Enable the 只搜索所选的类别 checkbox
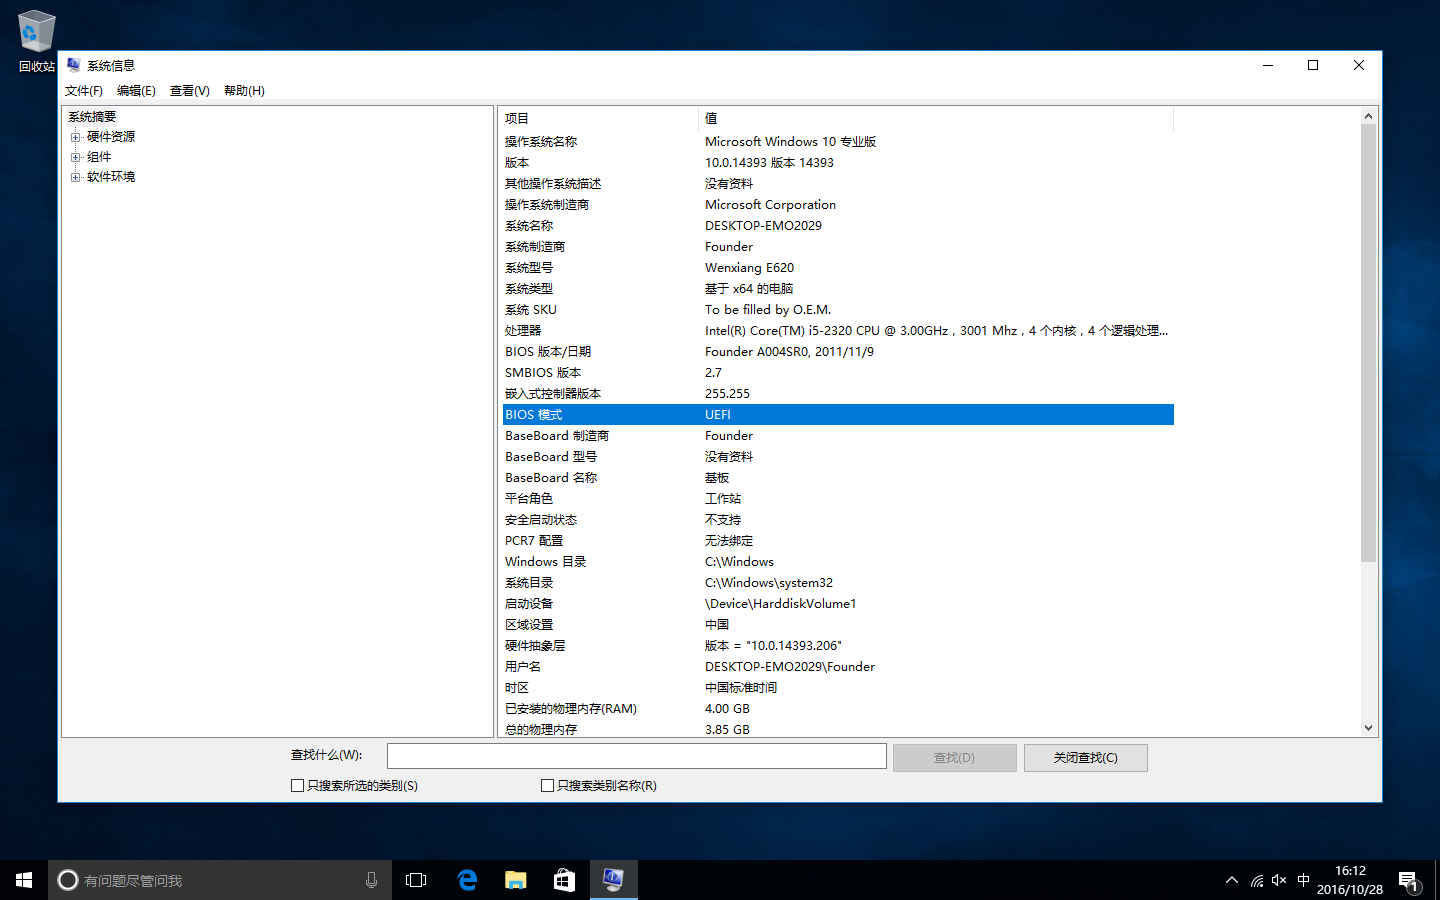The height and width of the screenshot is (900, 1440). pyautogui.click(x=296, y=785)
